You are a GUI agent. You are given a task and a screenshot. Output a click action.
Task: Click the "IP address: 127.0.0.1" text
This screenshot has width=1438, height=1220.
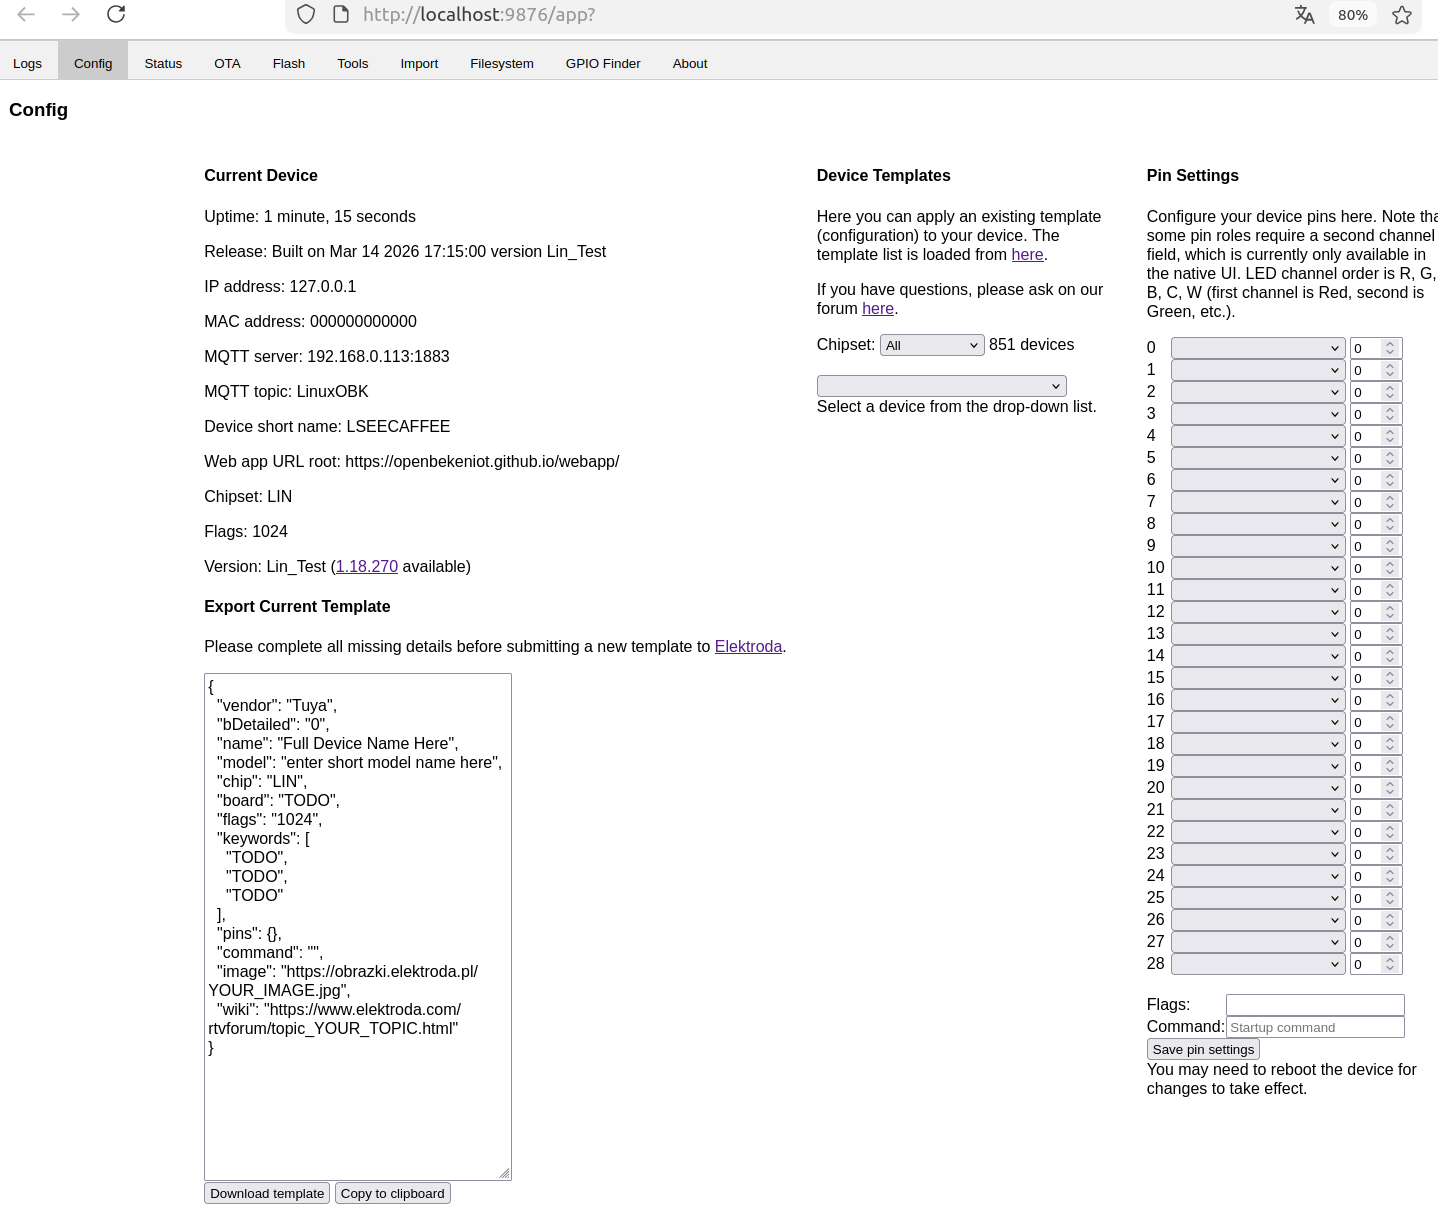[x=280, y=286]
